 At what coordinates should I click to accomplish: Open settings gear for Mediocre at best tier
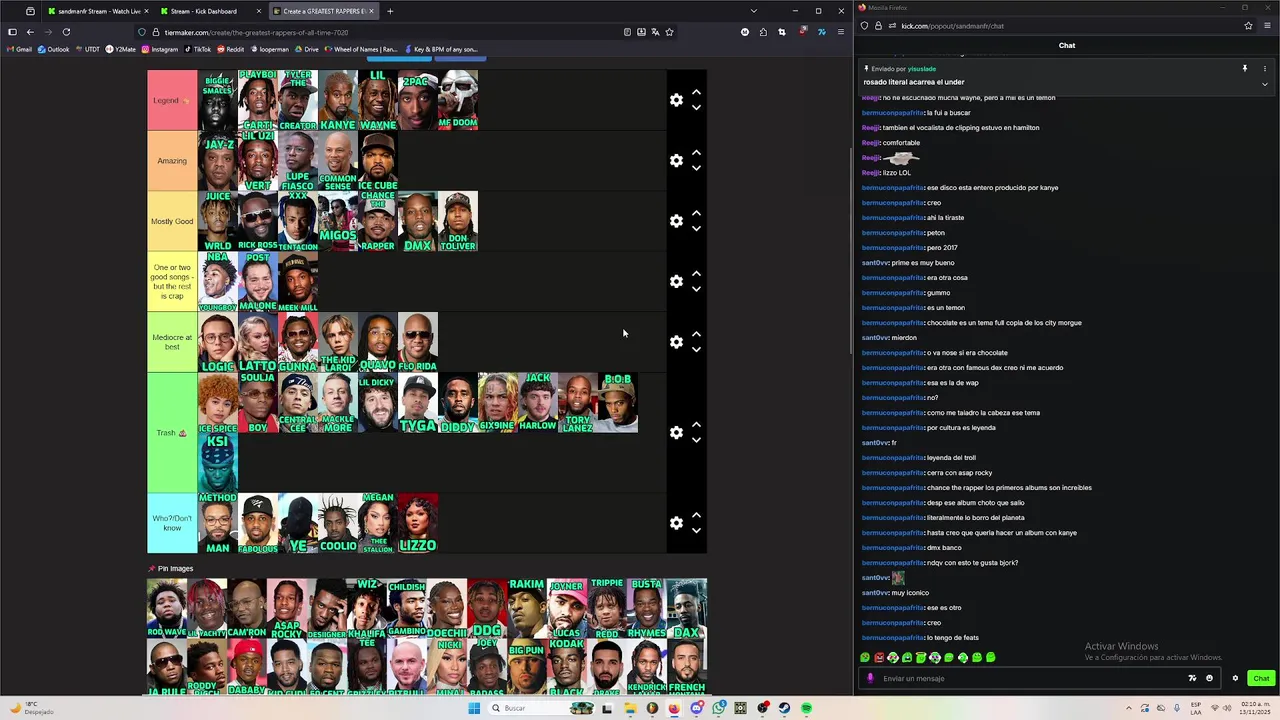point(676,342)
